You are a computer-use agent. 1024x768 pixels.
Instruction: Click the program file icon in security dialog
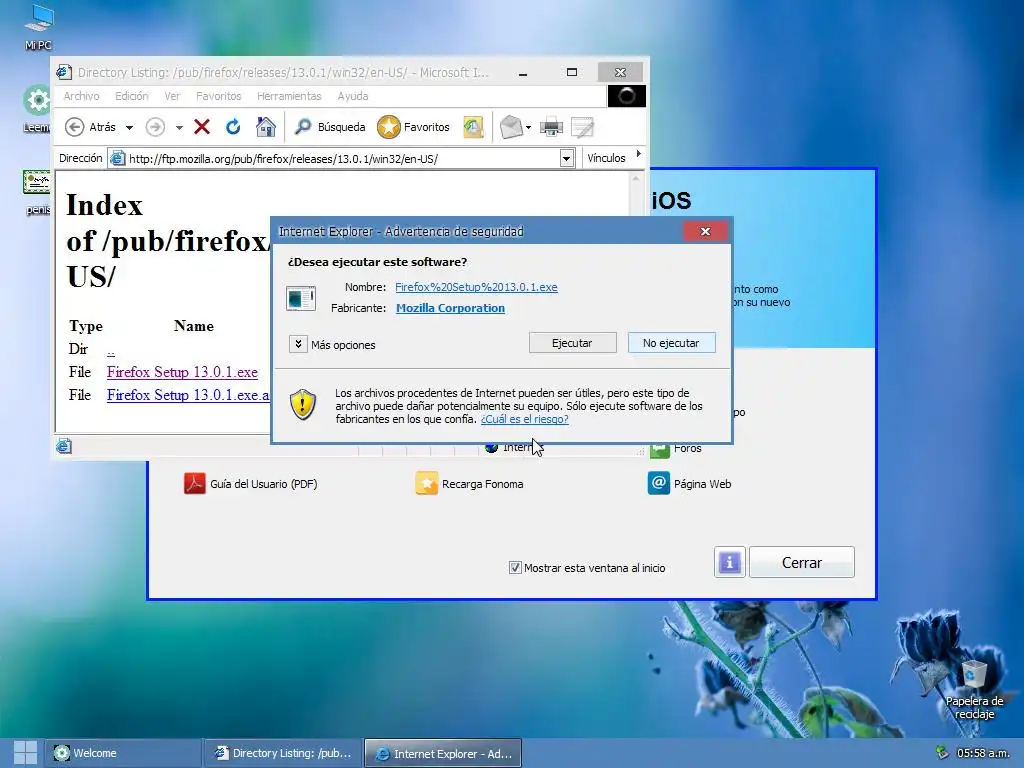[x=301, y=298]
